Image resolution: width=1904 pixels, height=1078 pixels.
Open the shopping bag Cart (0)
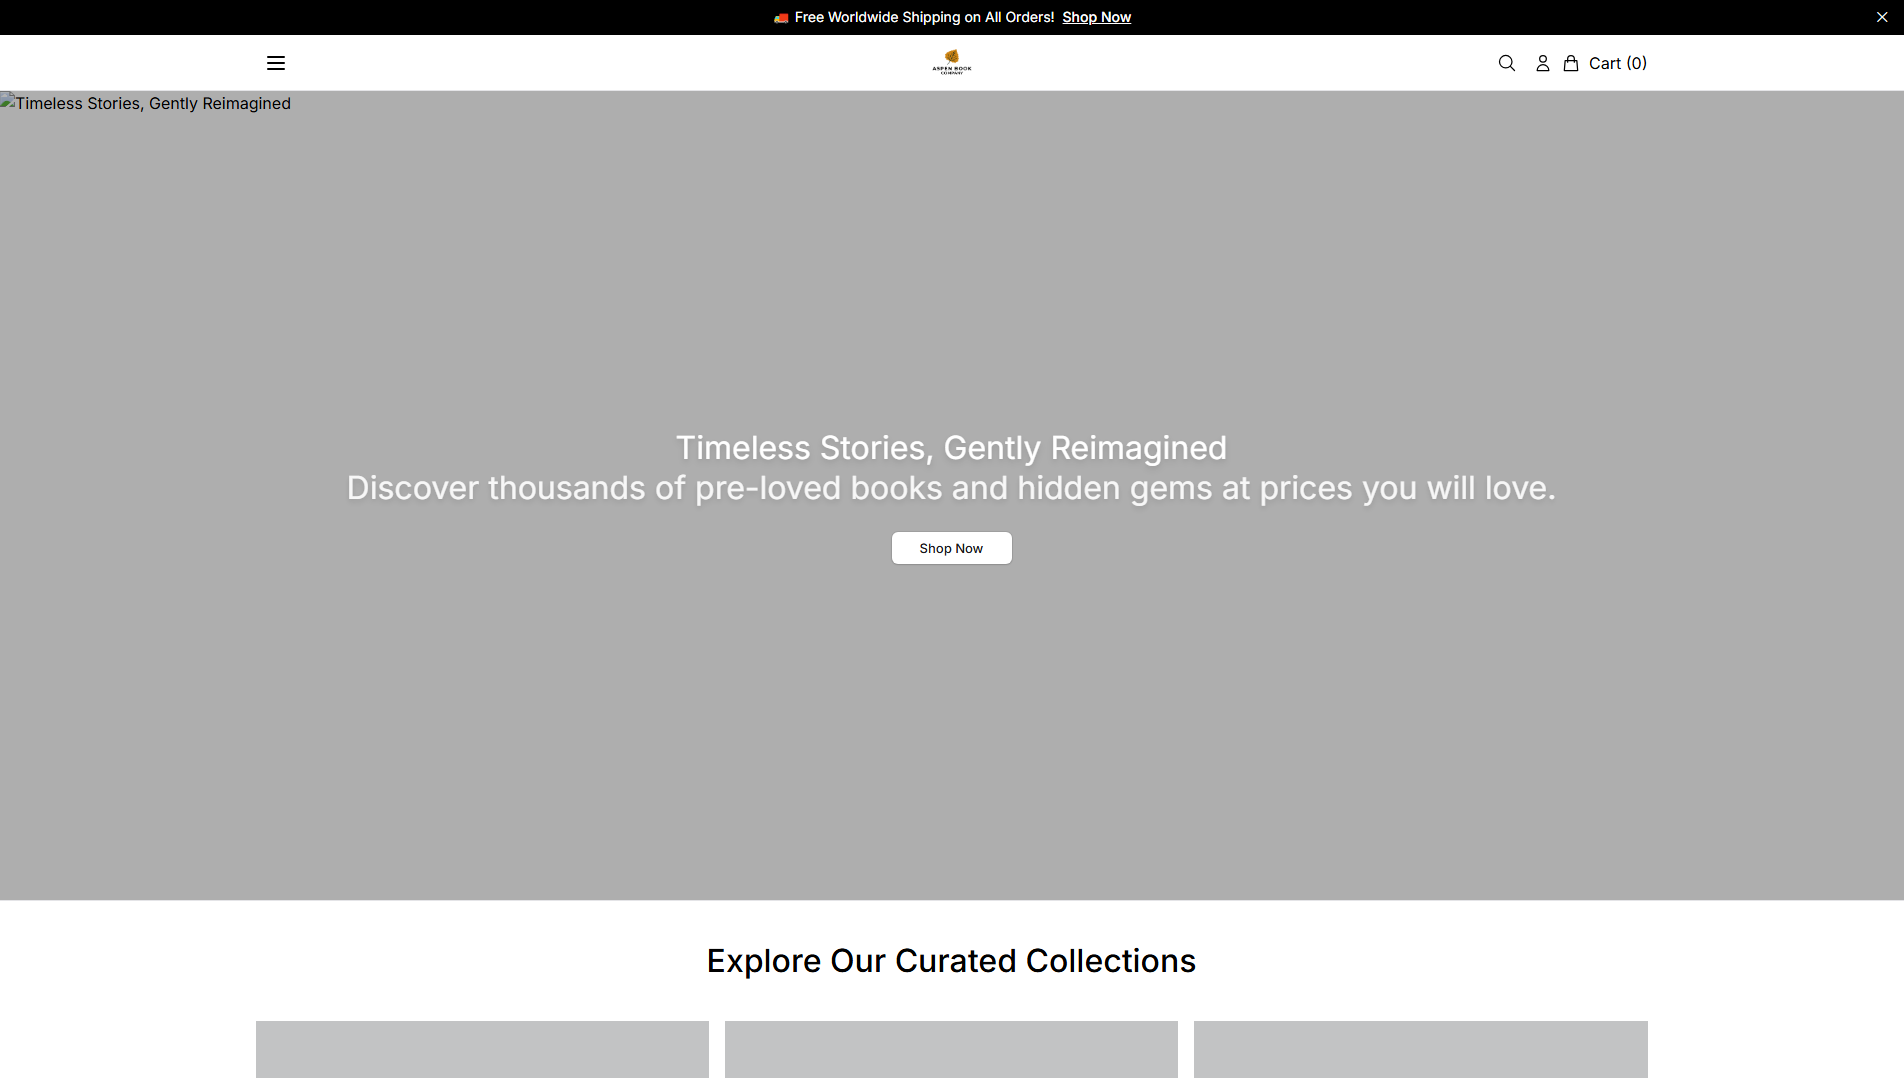1605,63
